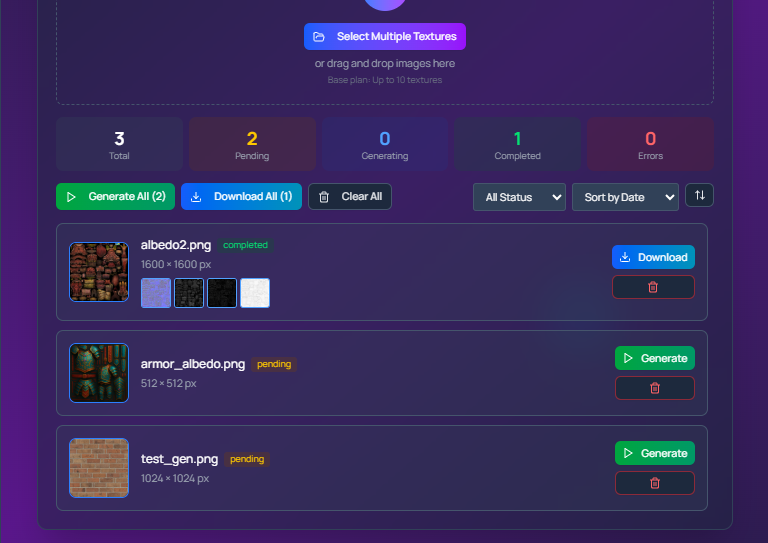Start generation for test_gen.png
This screenshot has height=543, width=768.
(x=654, y=453)
